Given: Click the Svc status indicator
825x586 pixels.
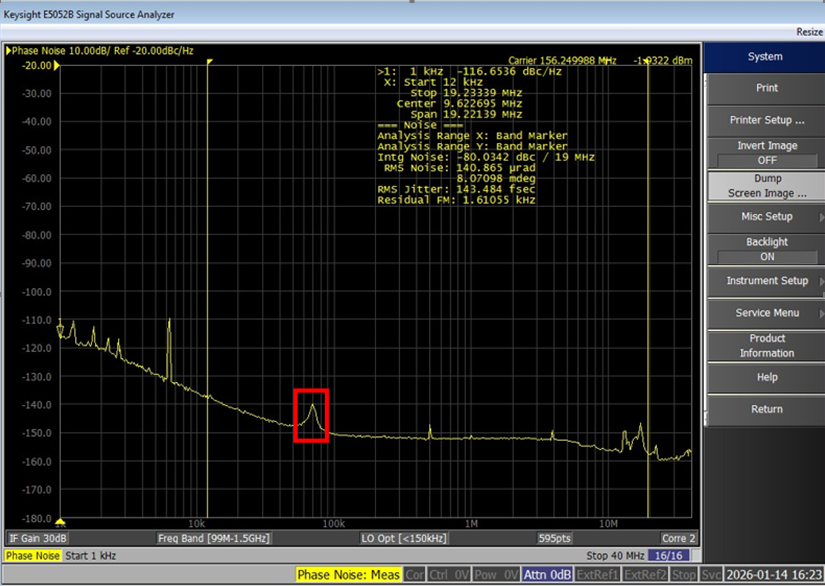Looking at the screenshot, I should 710,575.
